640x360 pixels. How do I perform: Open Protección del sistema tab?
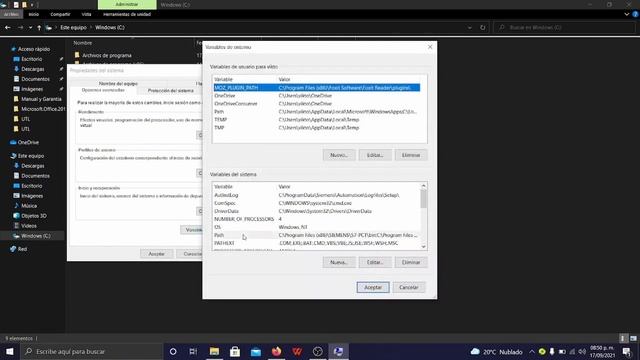[x=171, y=90]
